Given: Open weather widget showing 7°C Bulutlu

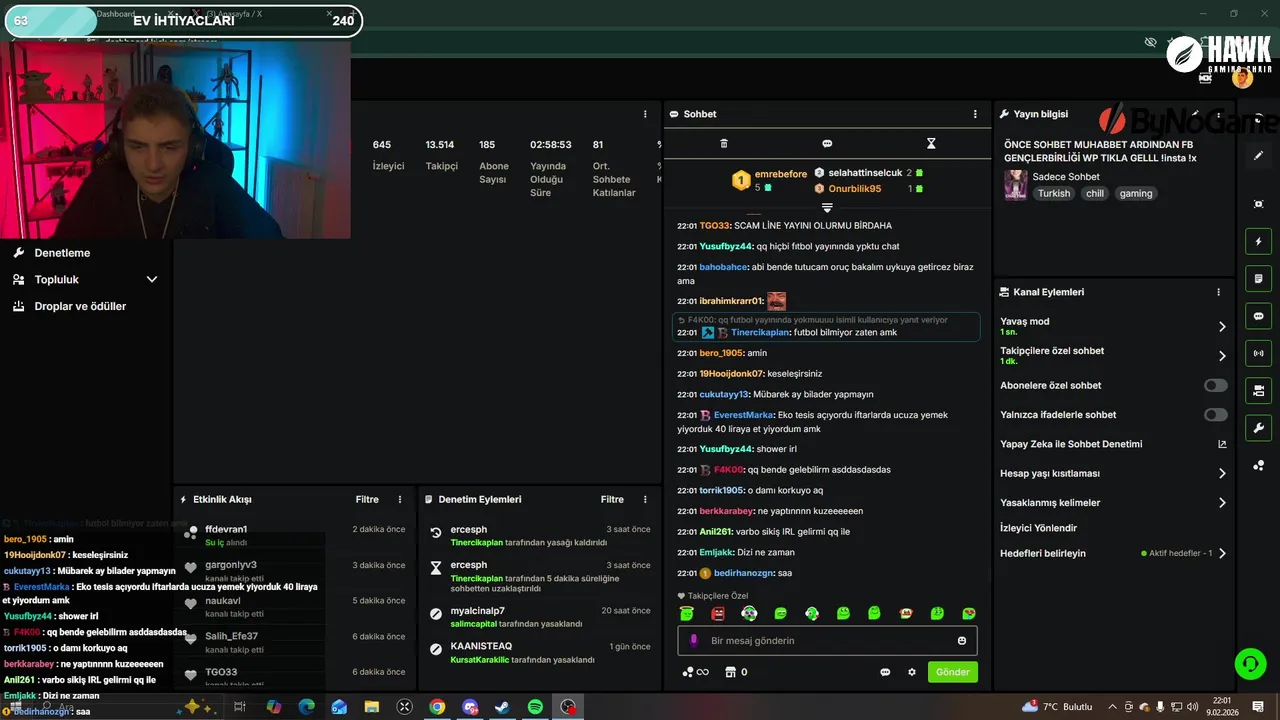Looking at the screenshot, I should pyautogui.click(x=1057, y=707).
